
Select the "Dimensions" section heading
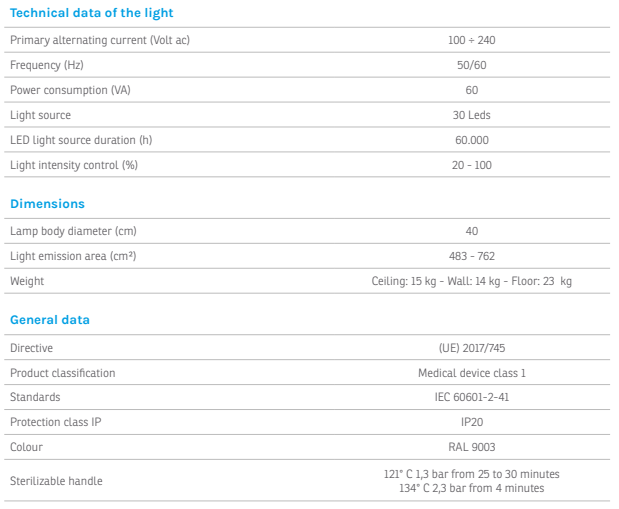47,204
